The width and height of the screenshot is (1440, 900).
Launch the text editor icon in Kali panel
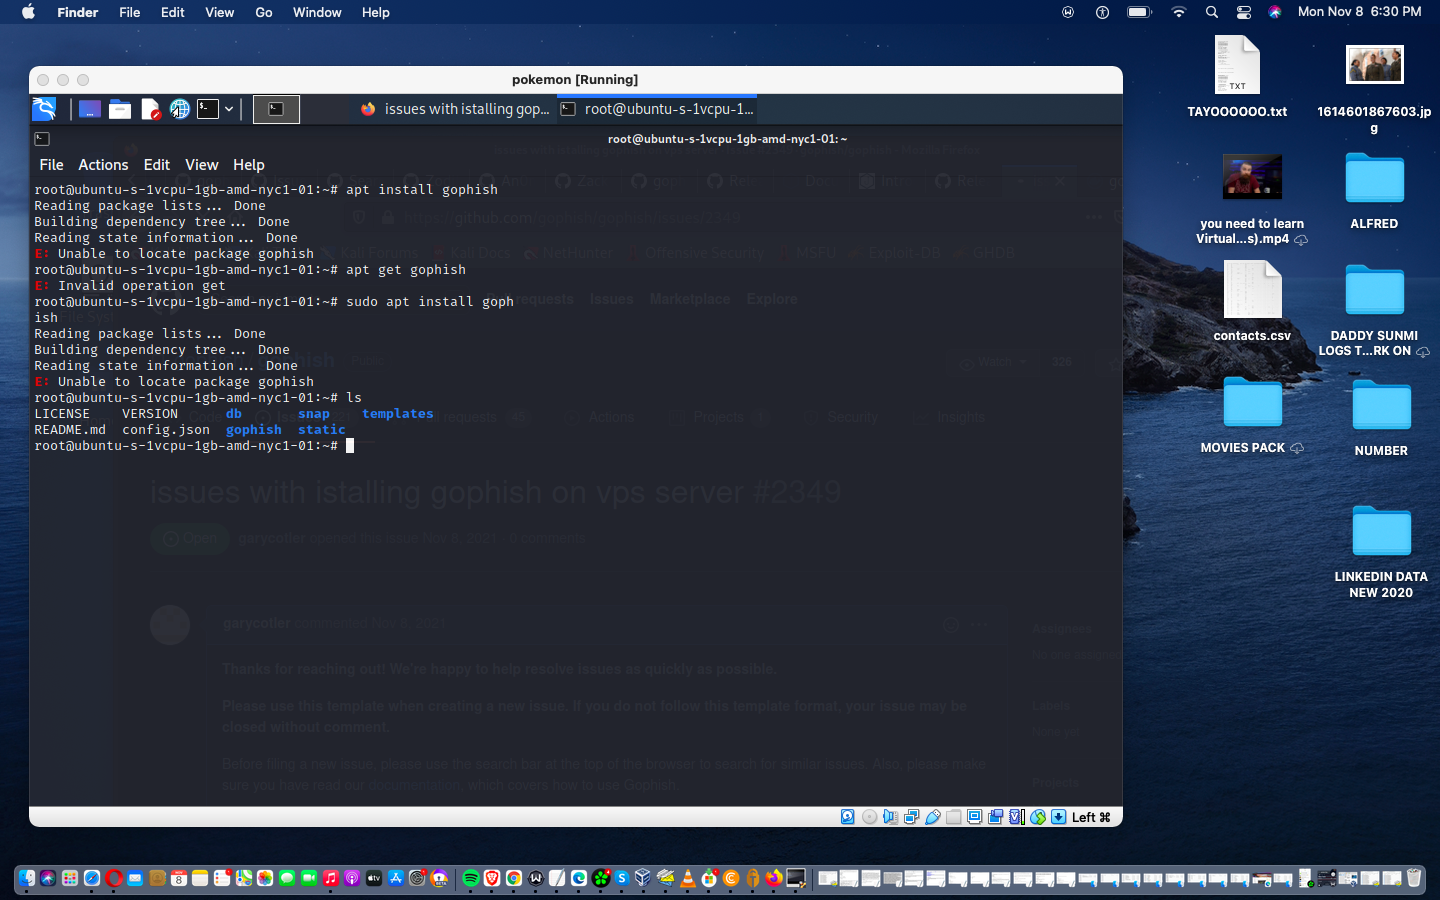click(x=150, y=109)
